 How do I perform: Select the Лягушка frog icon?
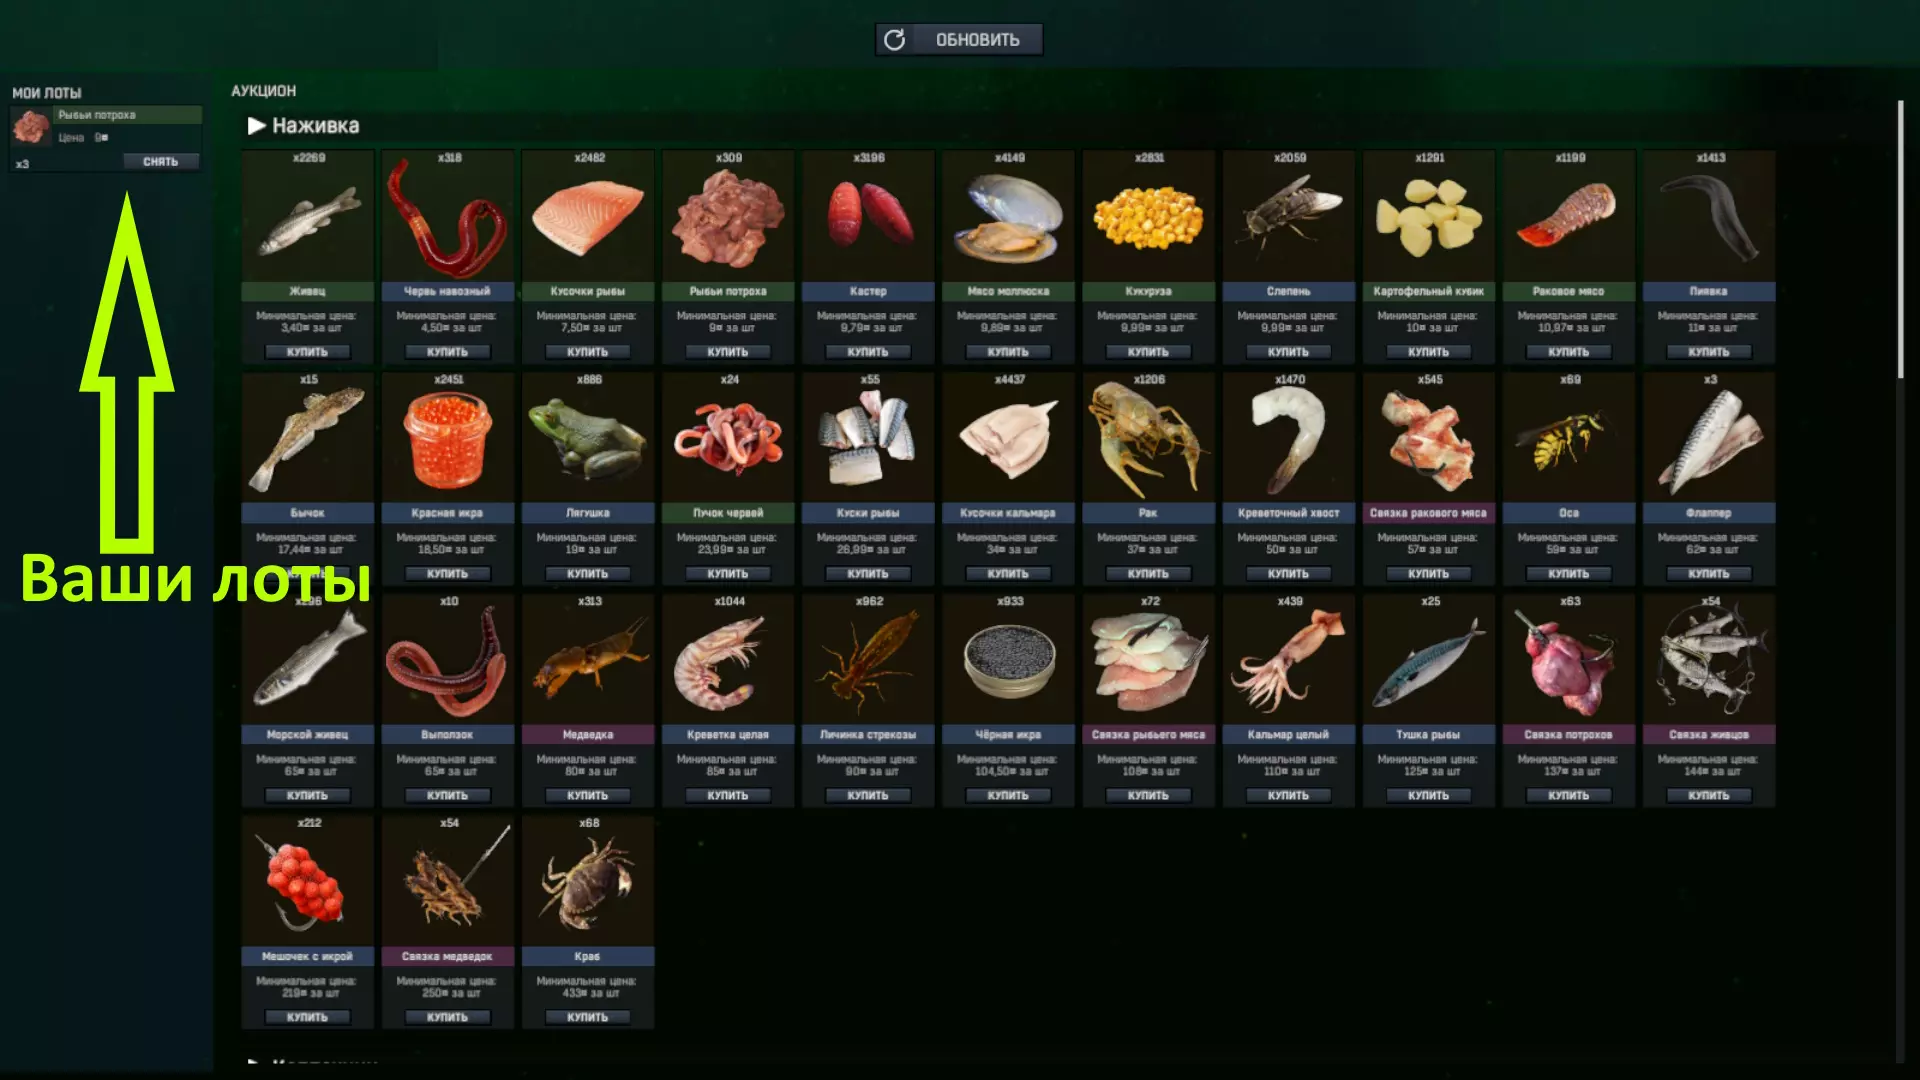click(588, 440)
